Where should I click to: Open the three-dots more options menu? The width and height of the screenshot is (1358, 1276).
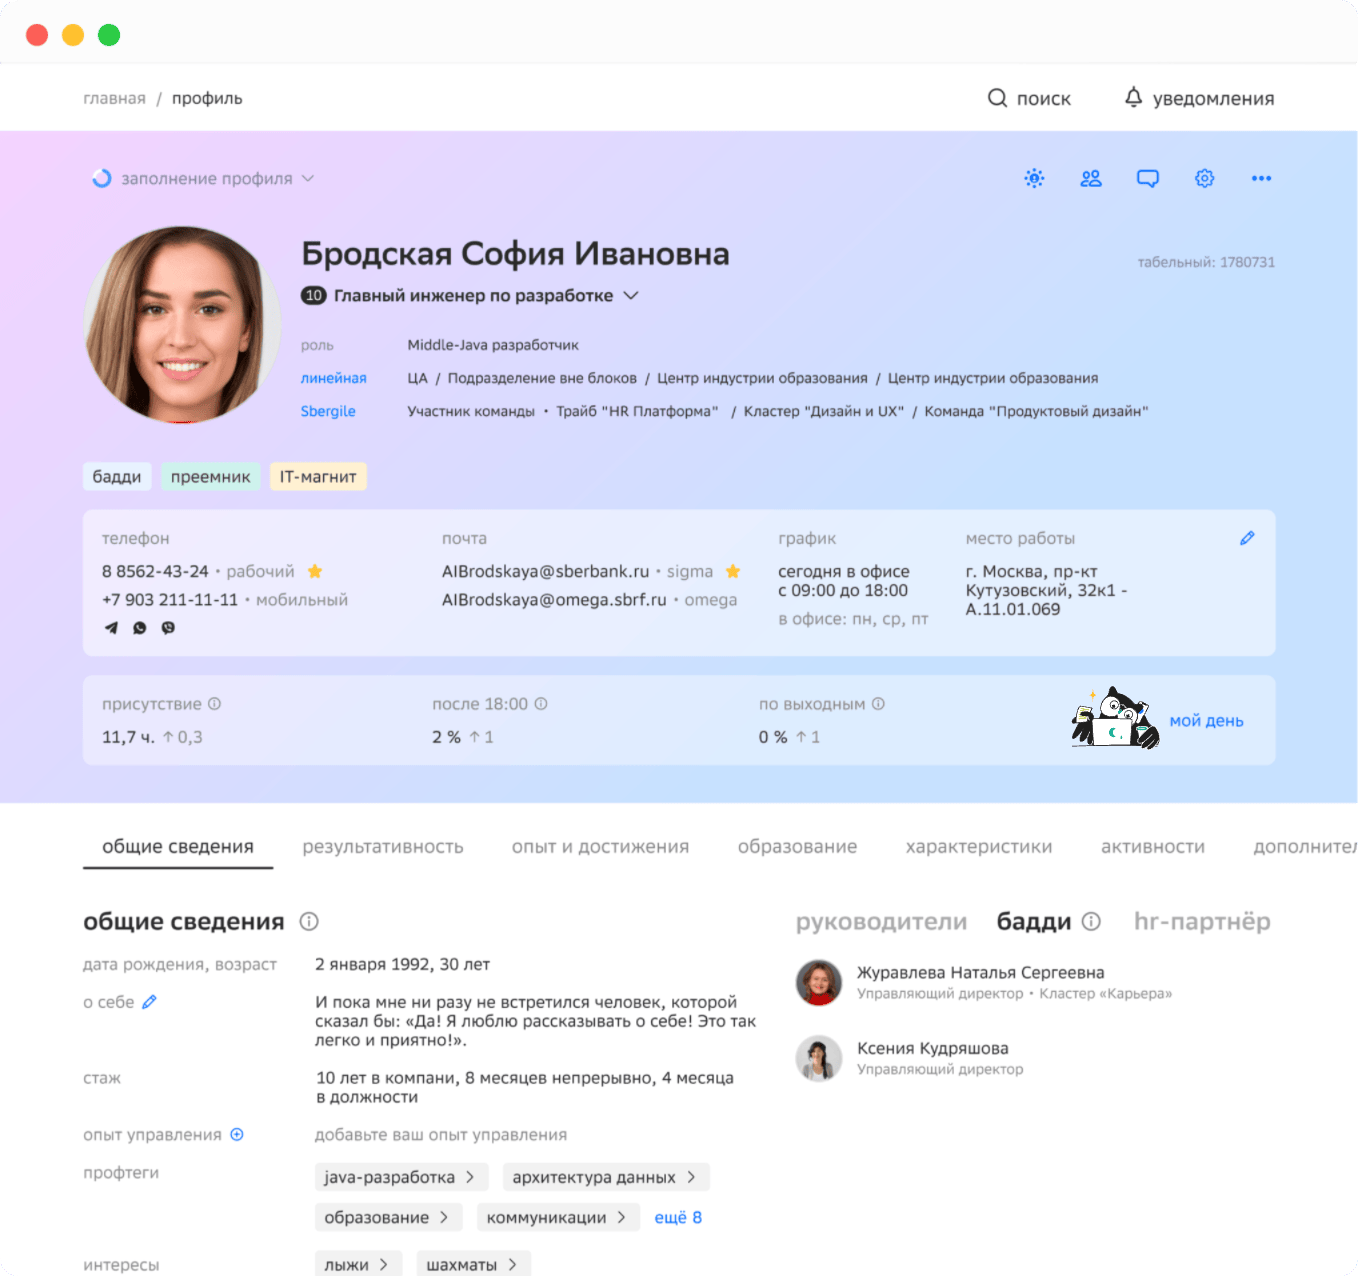point(1261,178)
